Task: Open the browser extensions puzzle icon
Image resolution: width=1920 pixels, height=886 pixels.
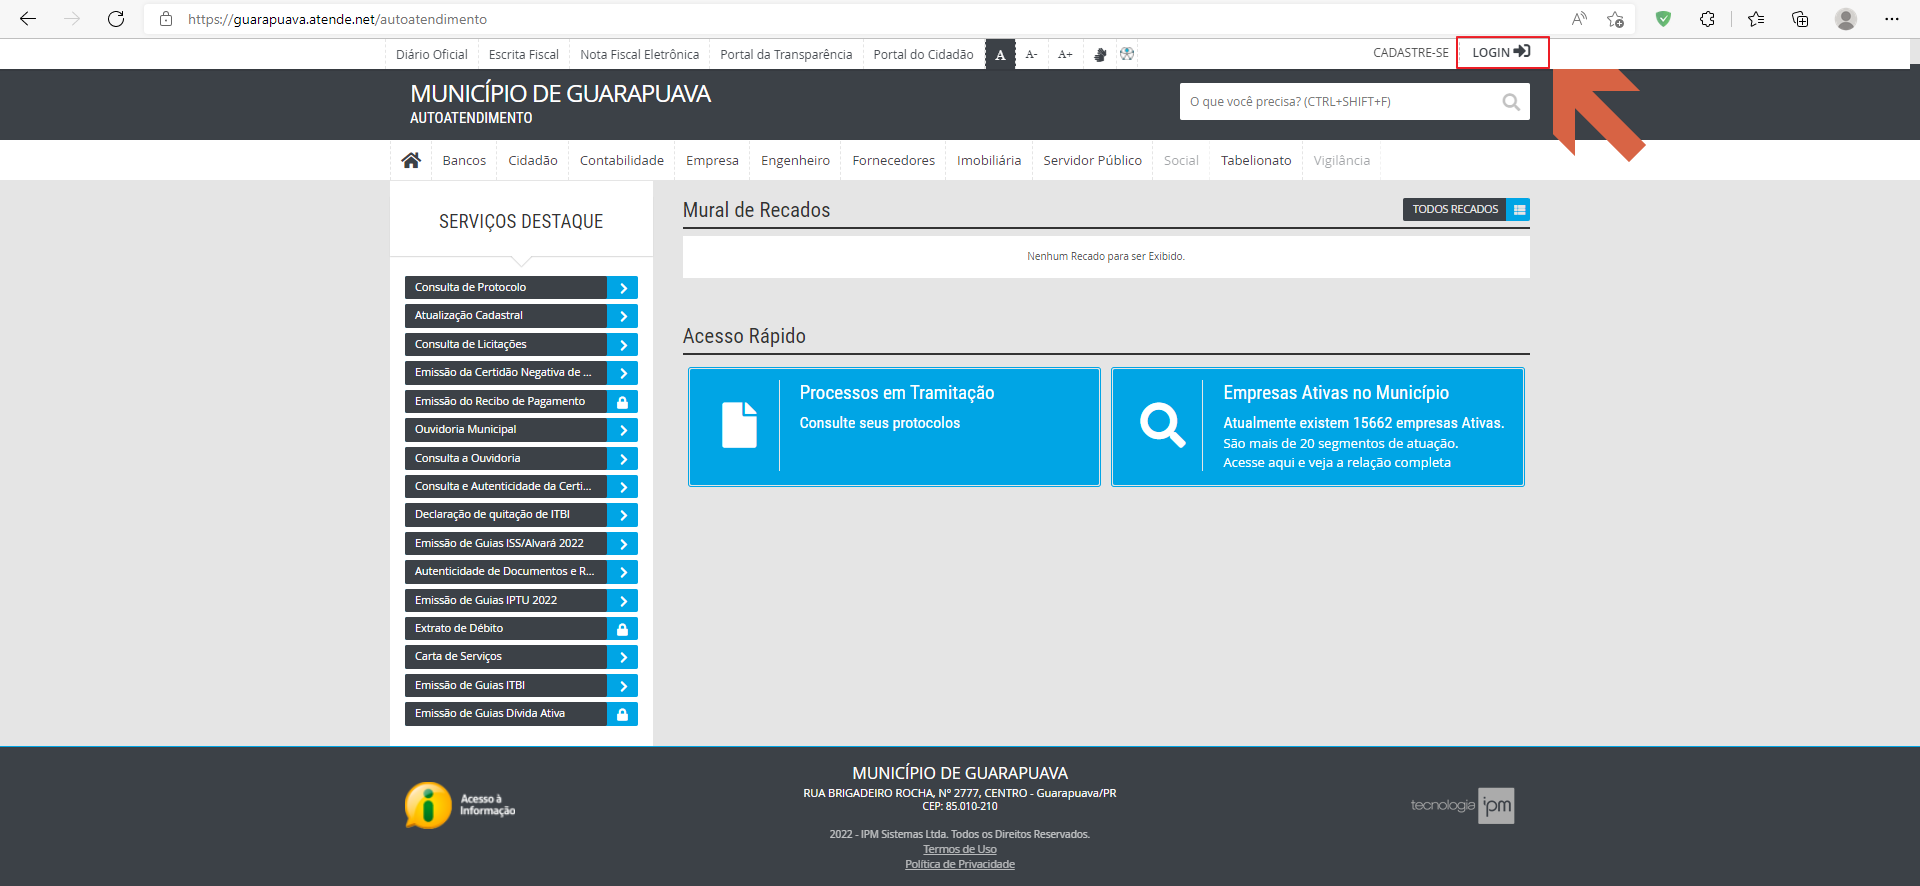Action: [1707, 19]
